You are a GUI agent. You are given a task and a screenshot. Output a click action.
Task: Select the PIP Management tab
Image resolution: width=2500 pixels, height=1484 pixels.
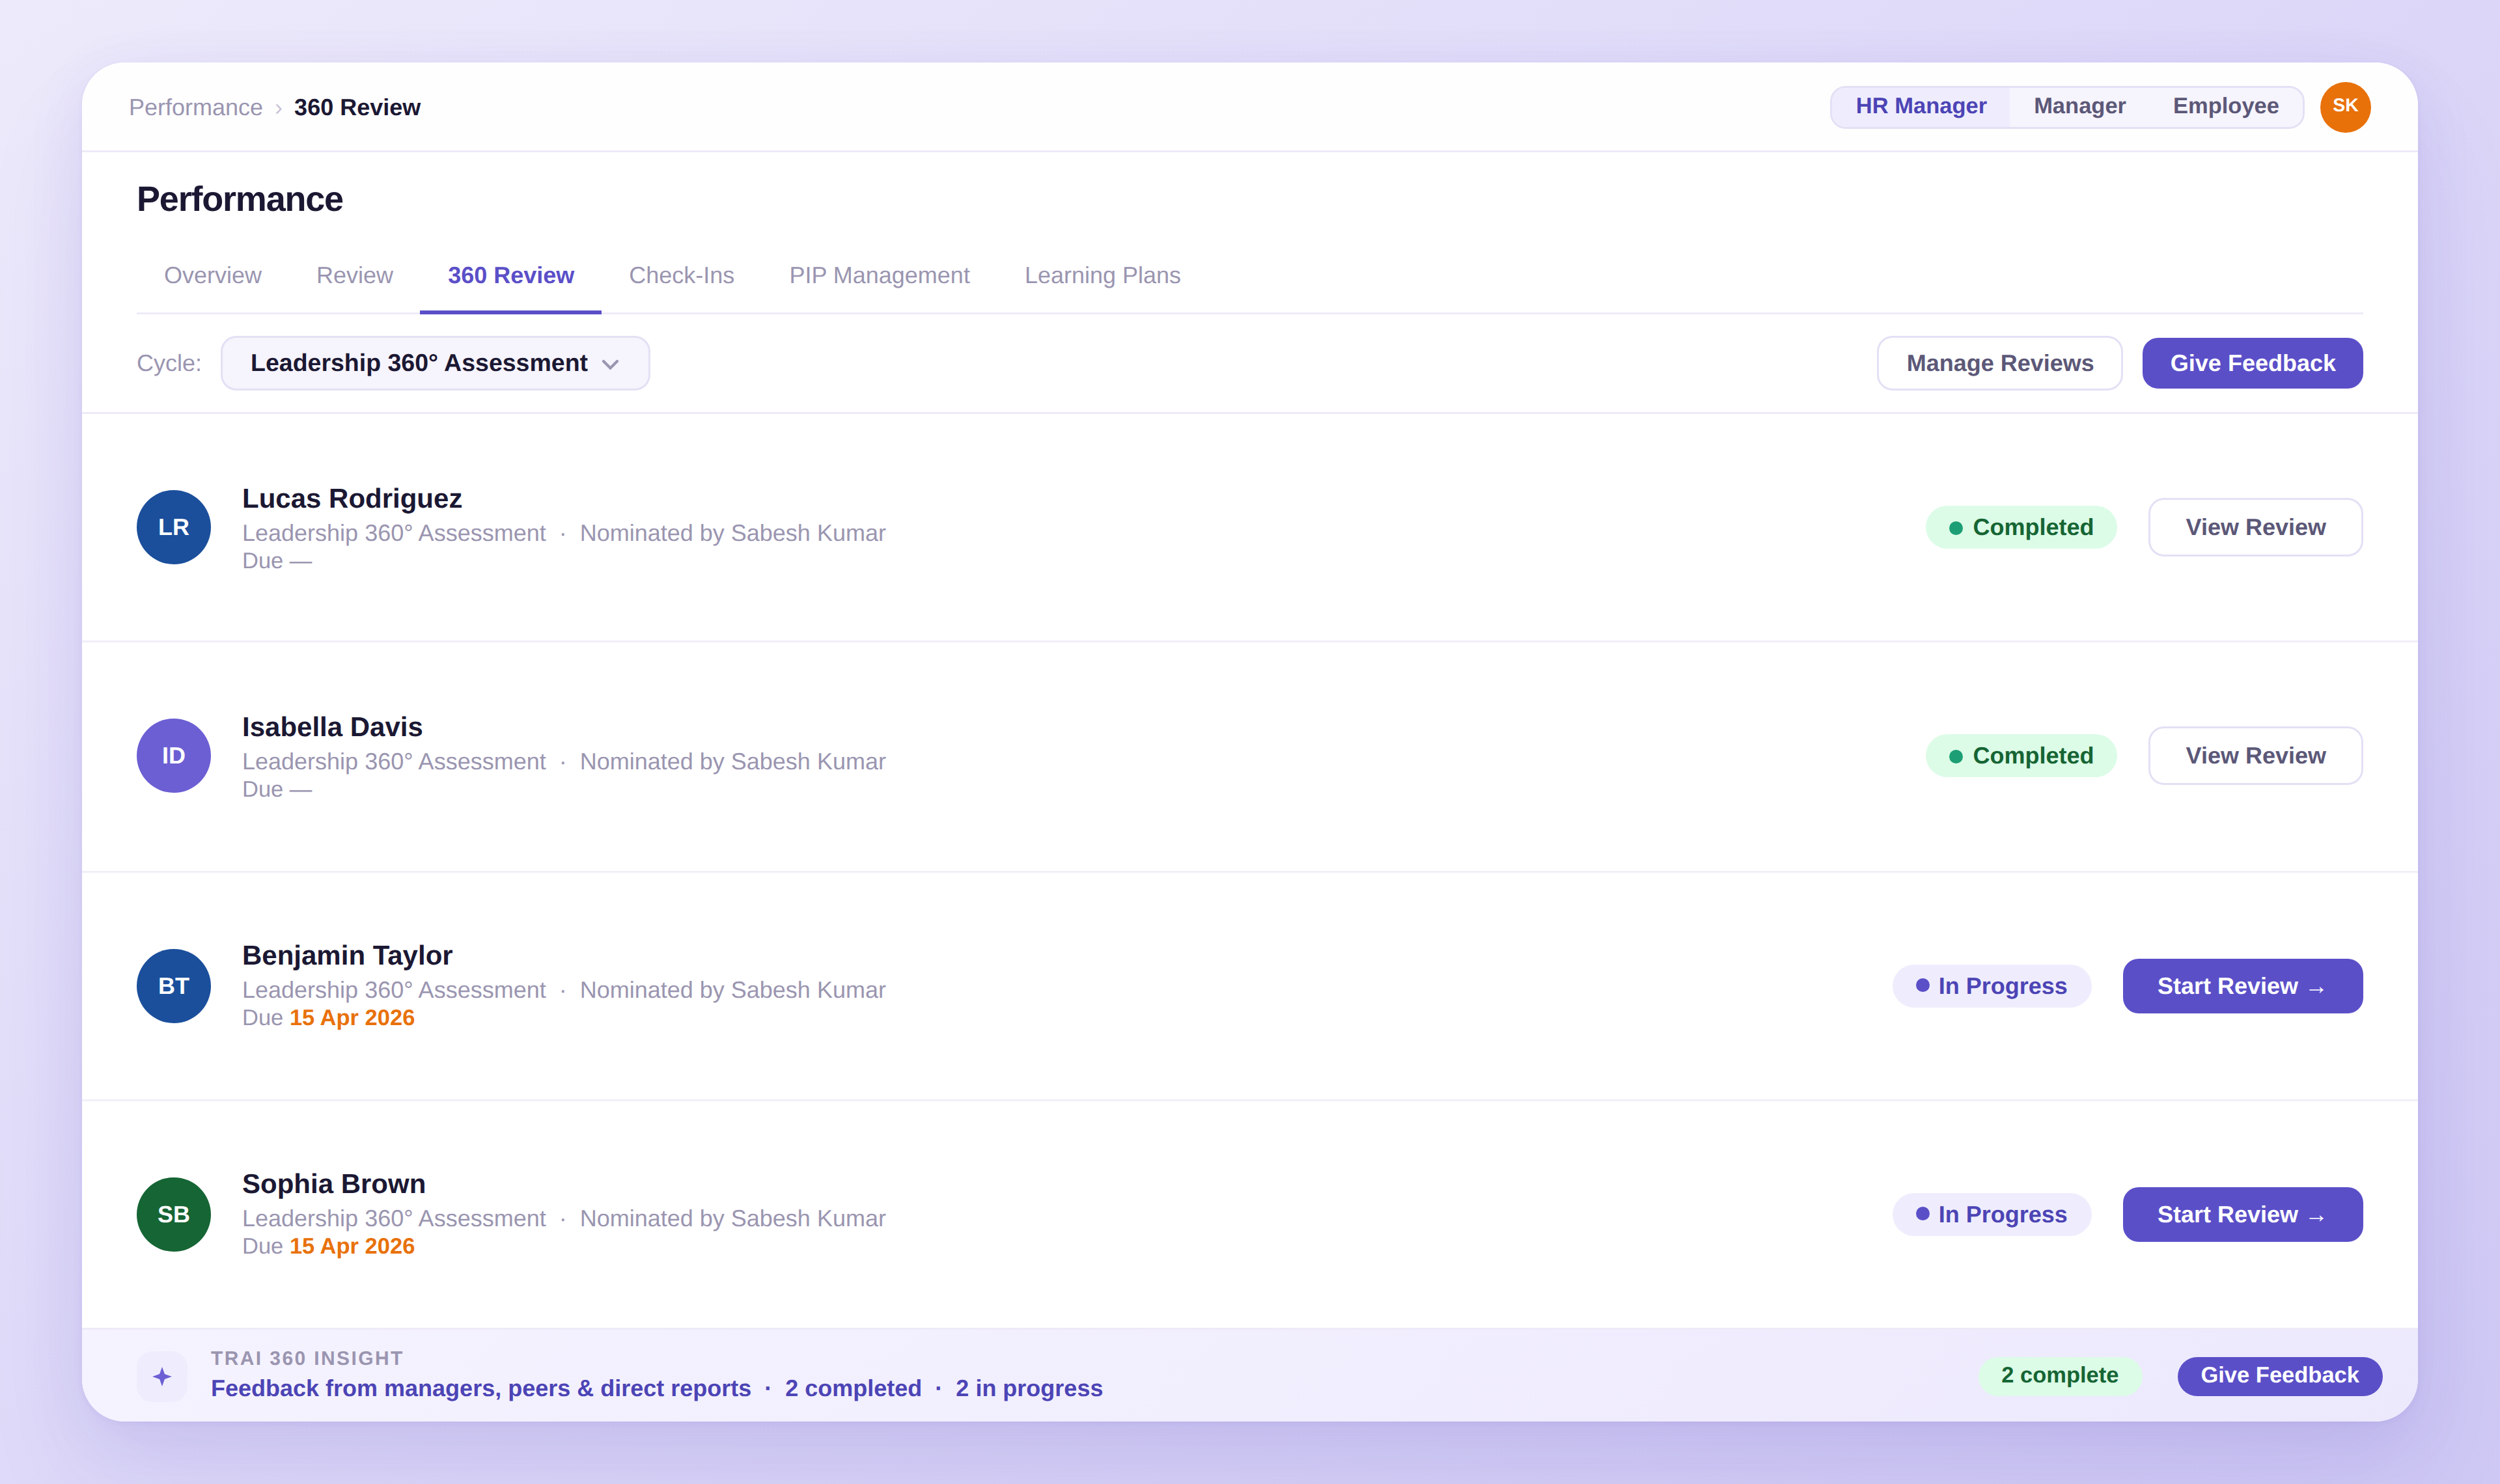[879, 275]
